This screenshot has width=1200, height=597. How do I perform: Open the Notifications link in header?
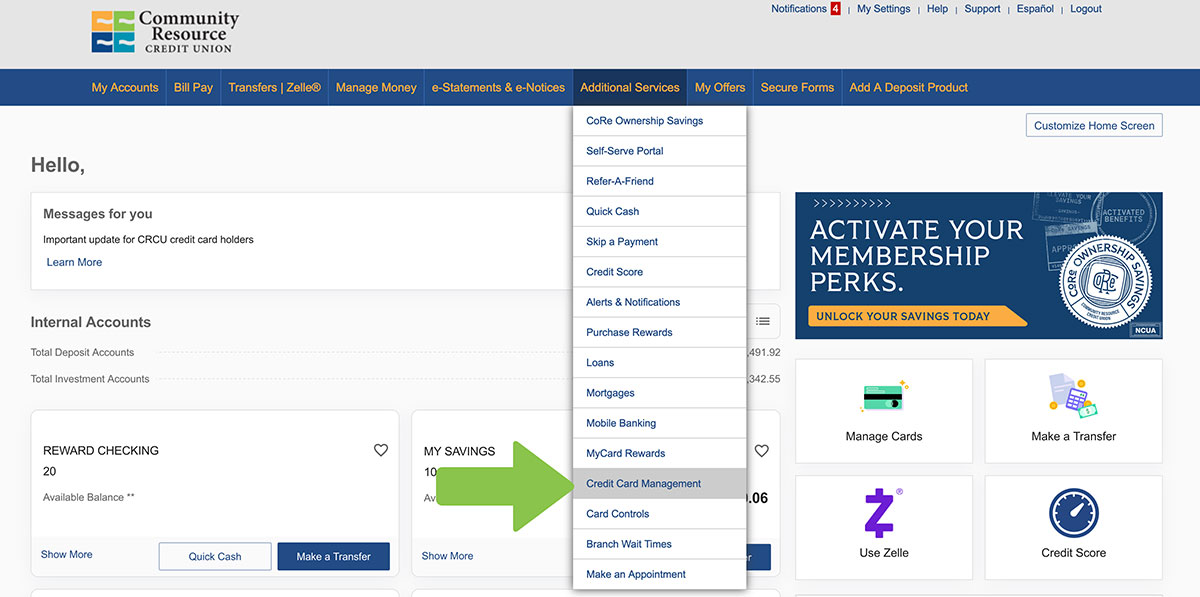799,9
